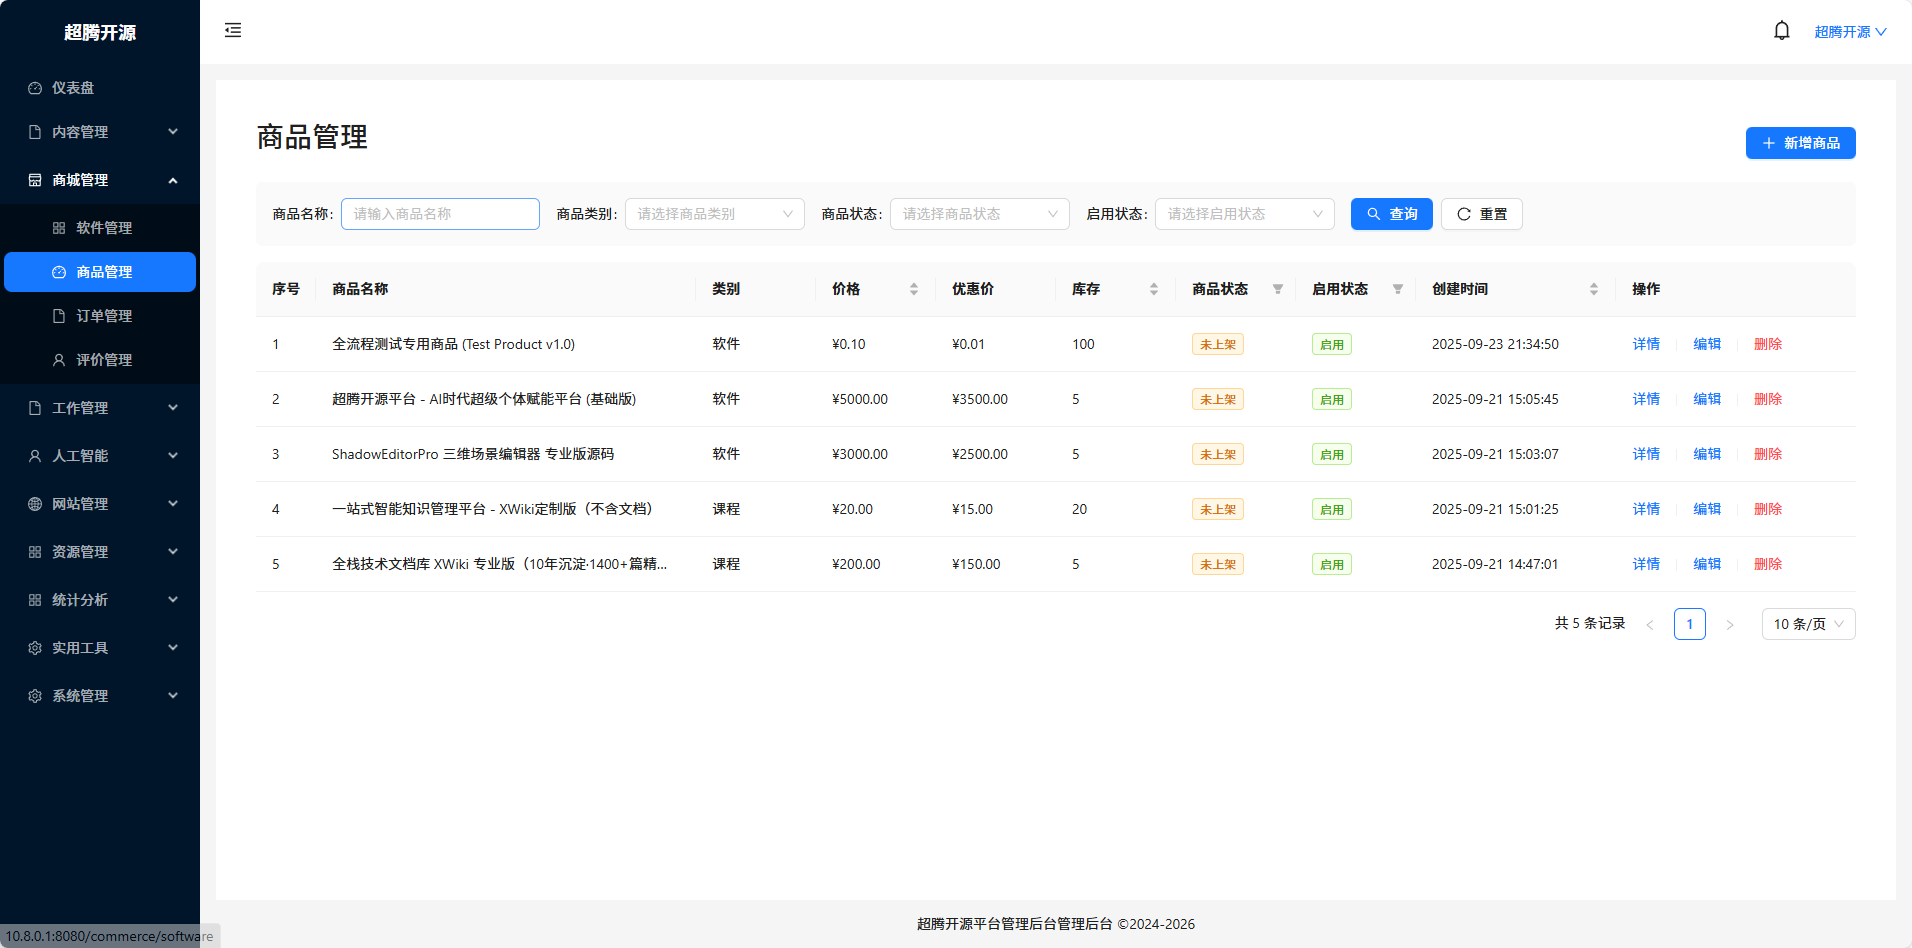The image size is (1912, 948).
Task: Select the 仪表盘 dashboard icon
Action: pos(33,87)
